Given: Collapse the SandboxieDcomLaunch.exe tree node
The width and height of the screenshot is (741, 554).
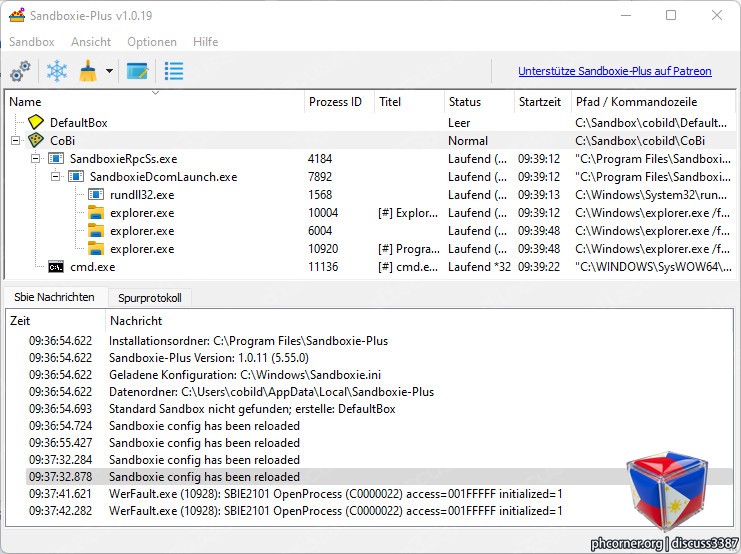Looking at the screenshot, I should point(56,176).
